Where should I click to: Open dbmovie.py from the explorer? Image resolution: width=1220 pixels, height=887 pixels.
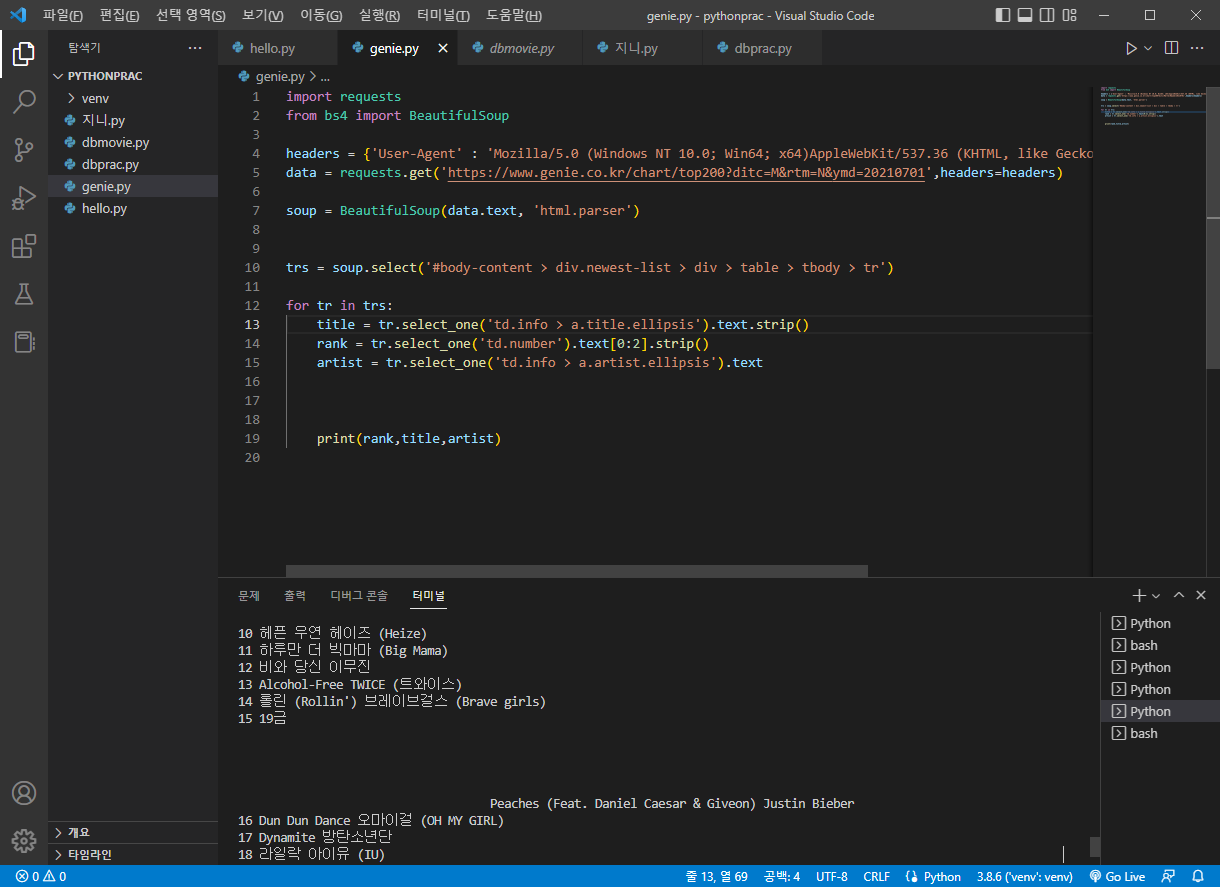pos(133,142)
